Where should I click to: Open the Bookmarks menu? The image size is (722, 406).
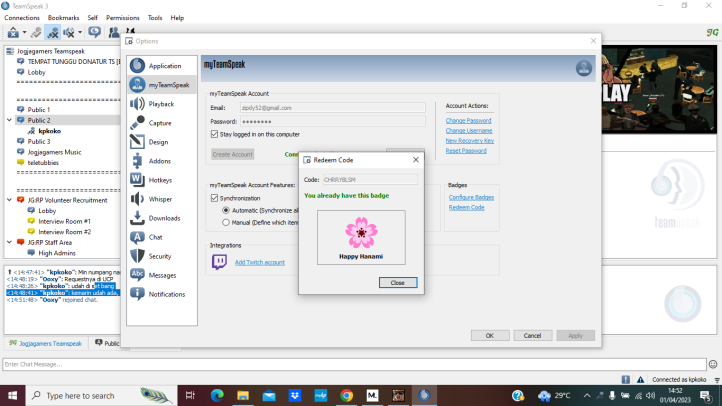pyautogui.click(x=63, y=17)
